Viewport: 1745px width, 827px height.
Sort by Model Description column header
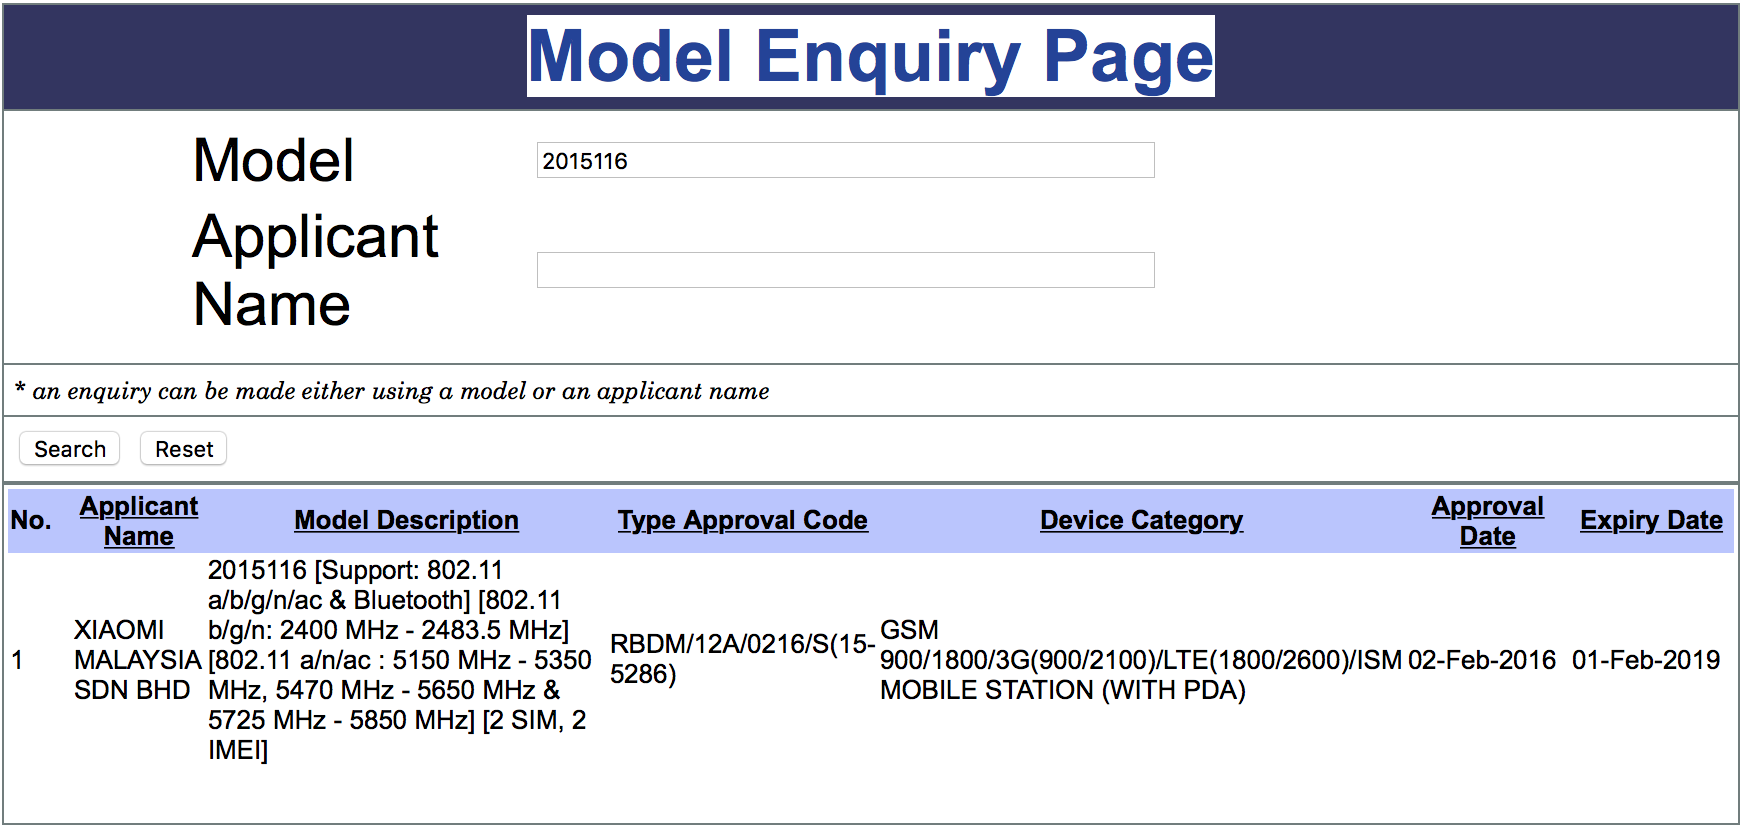pyautogui.click(x=406, y=520)
